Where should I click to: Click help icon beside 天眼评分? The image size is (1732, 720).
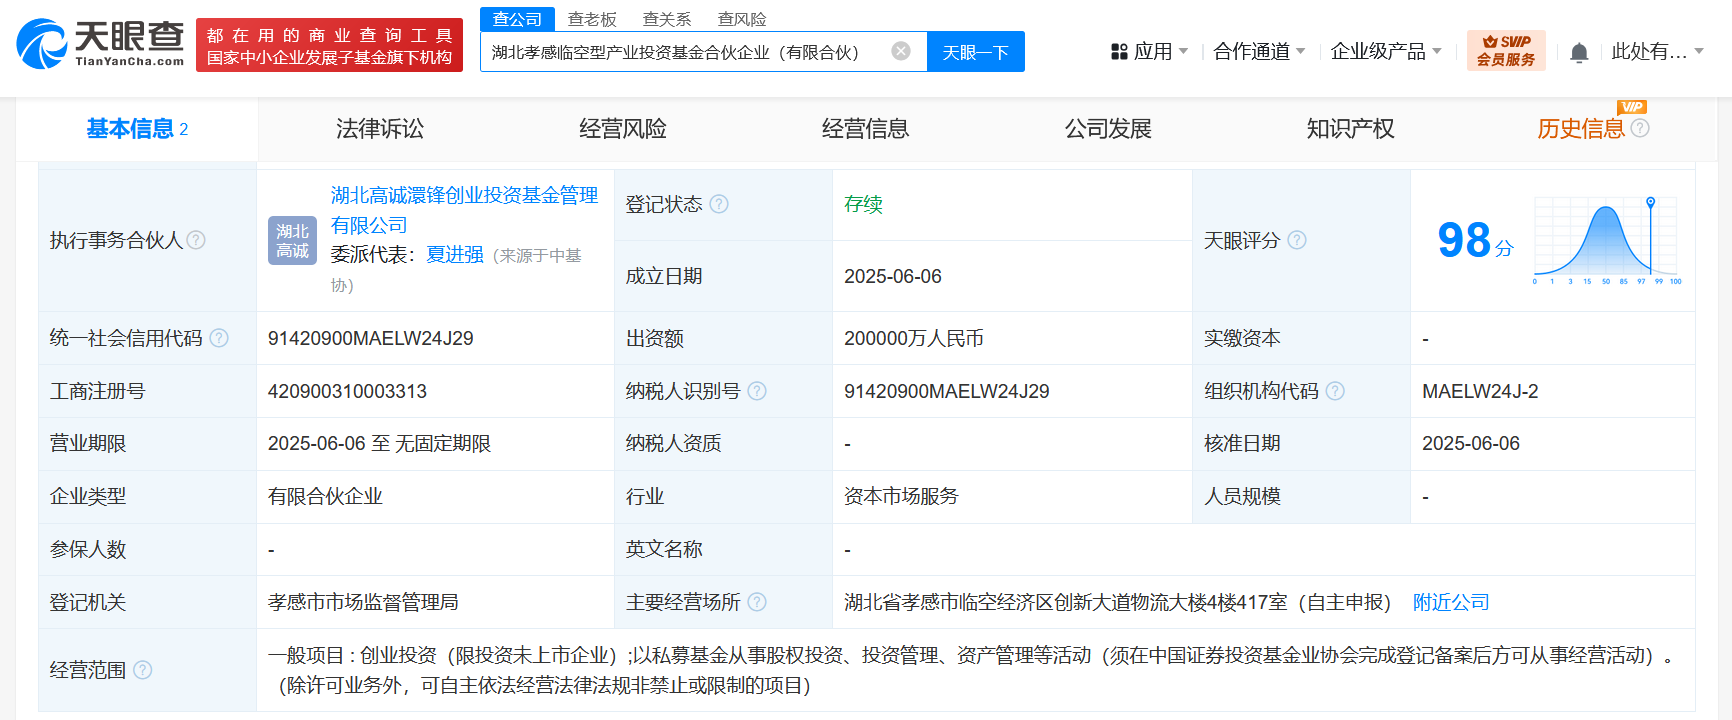(1297, 240)
